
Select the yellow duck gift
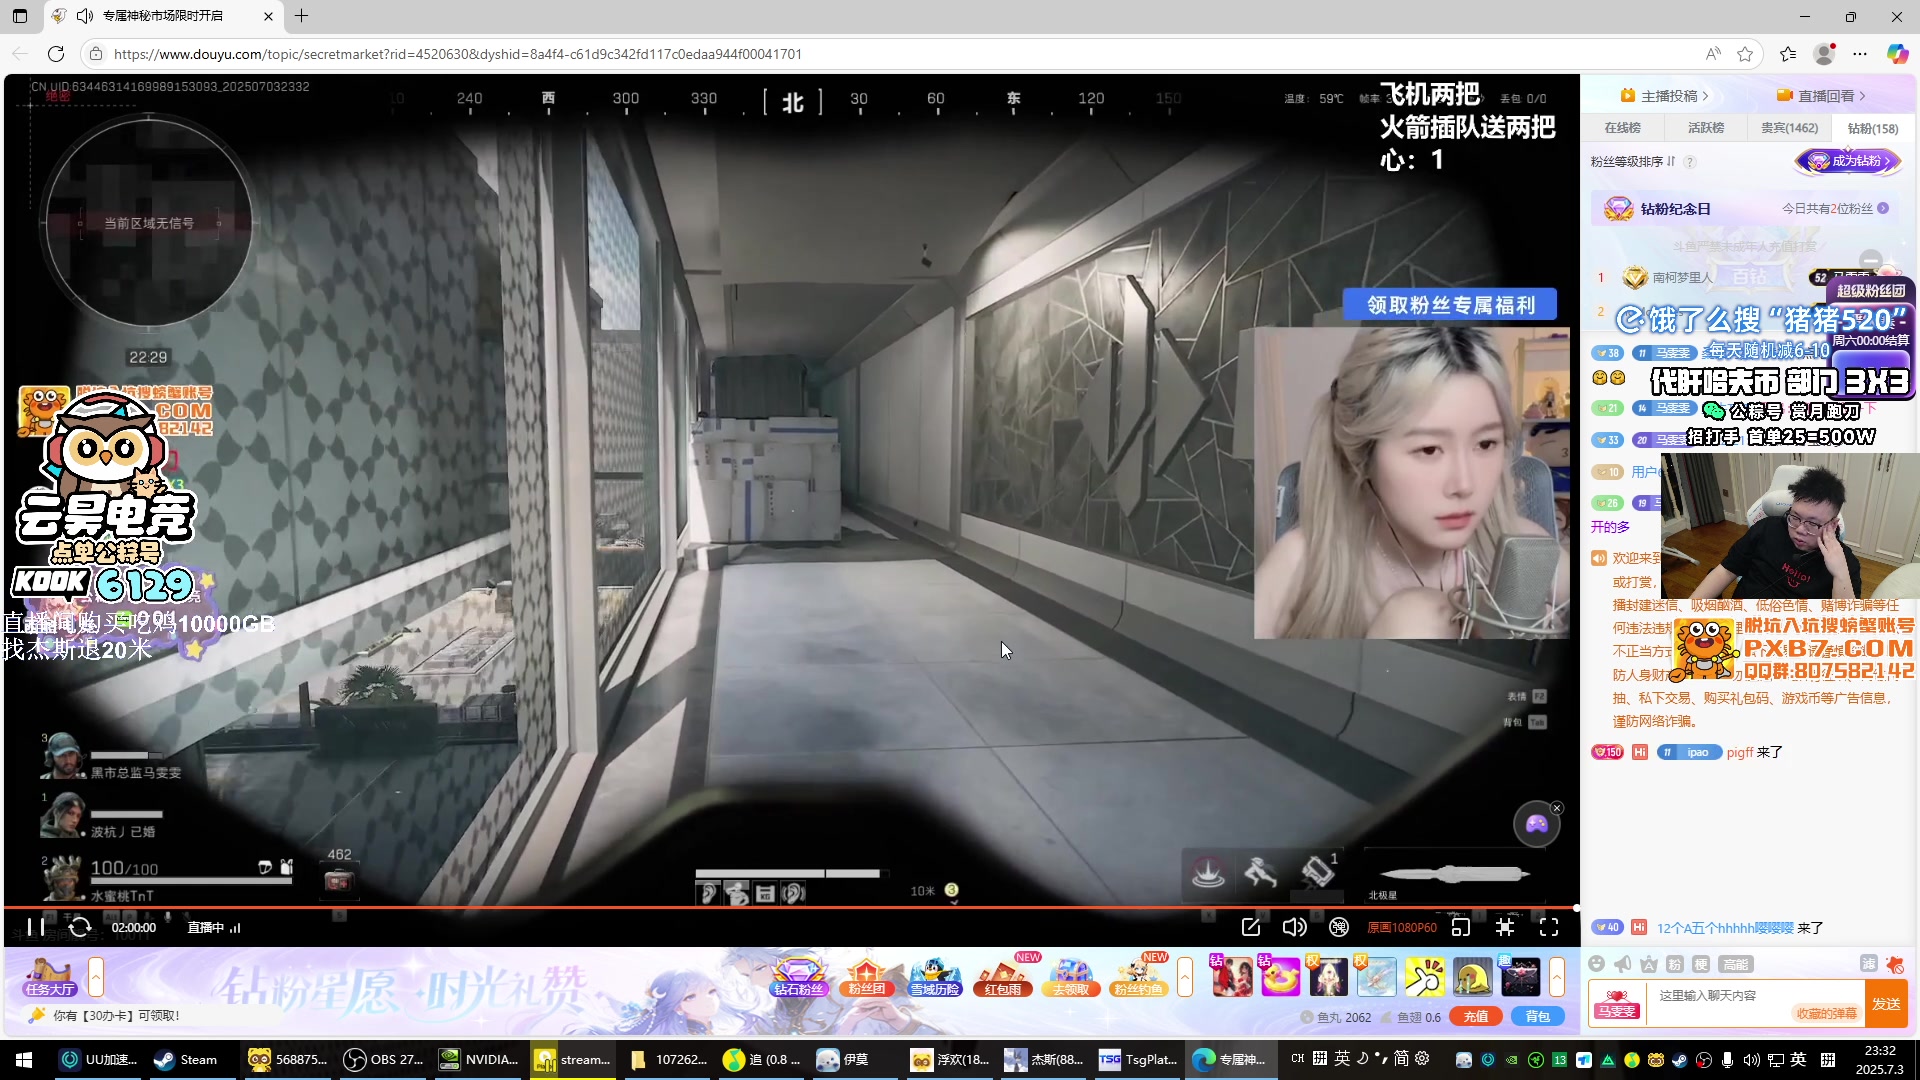1280,977
